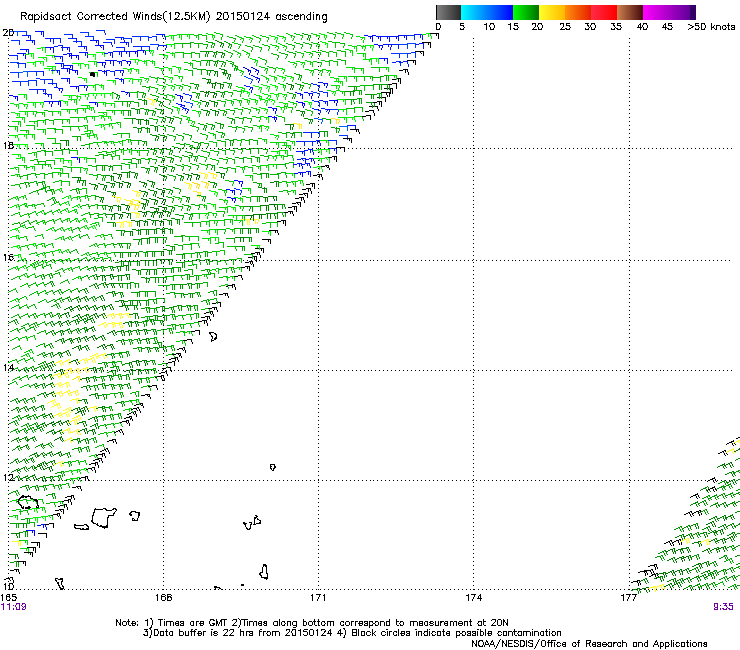Screen dimensions: 740x650
Task: Click the large island outline beside longitude 168
Action: [x=104, y=517]
